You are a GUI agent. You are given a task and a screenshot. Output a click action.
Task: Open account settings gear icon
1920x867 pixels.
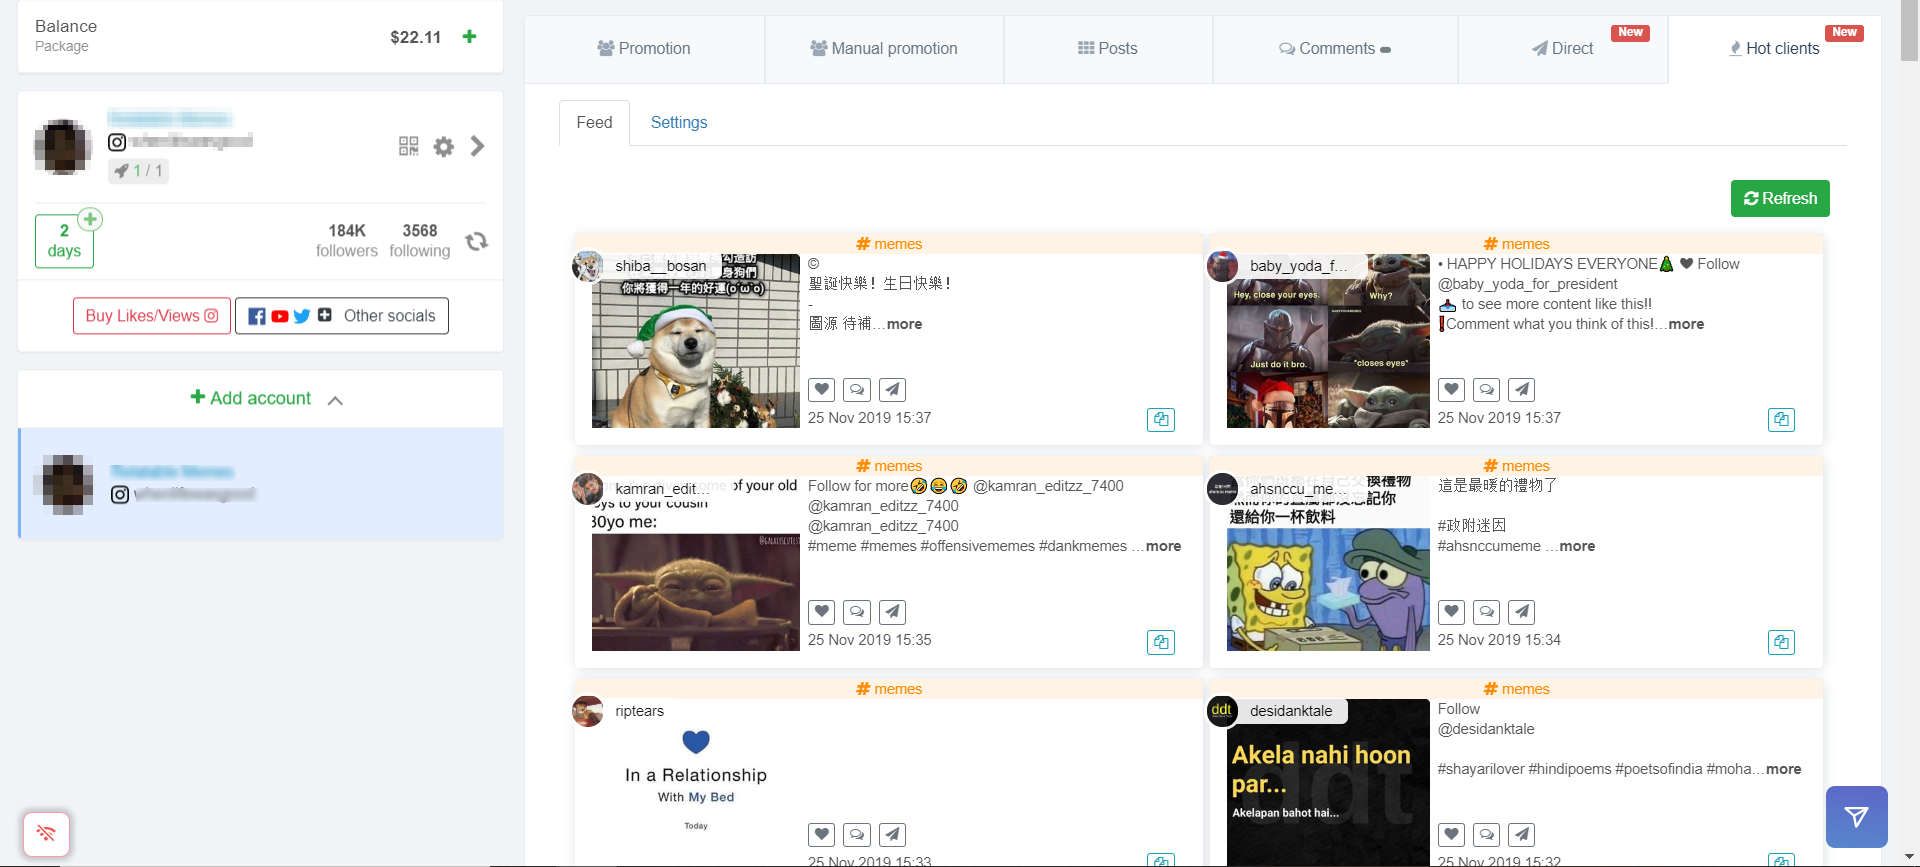tap(443, 147)
